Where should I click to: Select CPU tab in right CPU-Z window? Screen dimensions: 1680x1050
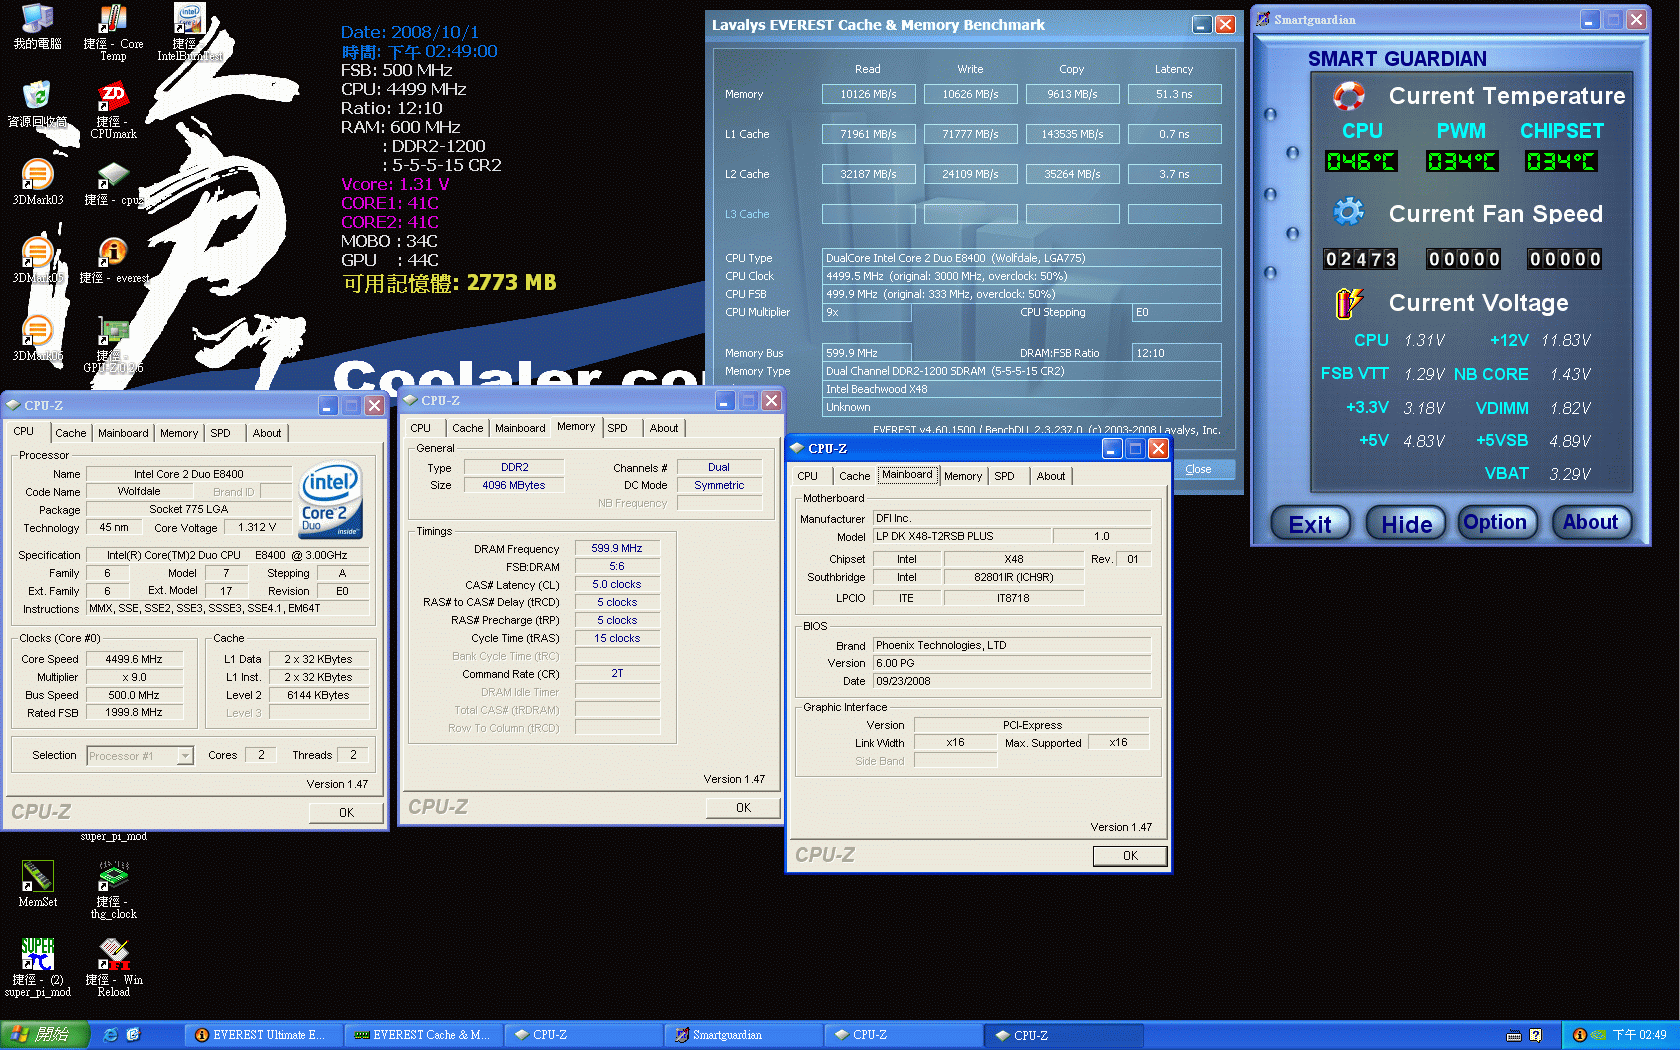pyautogui.click(x=808, y=476)
